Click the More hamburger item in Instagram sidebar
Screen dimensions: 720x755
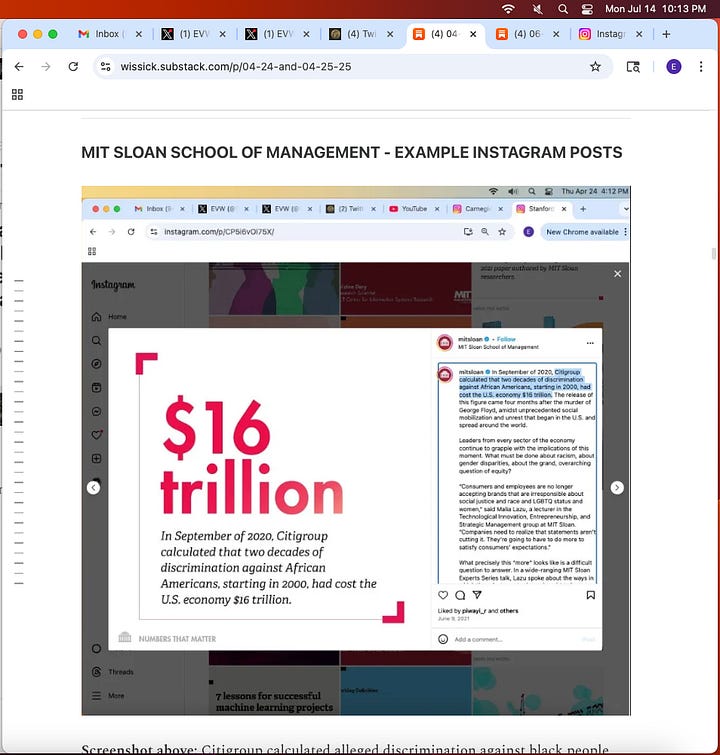coord(108,695)
